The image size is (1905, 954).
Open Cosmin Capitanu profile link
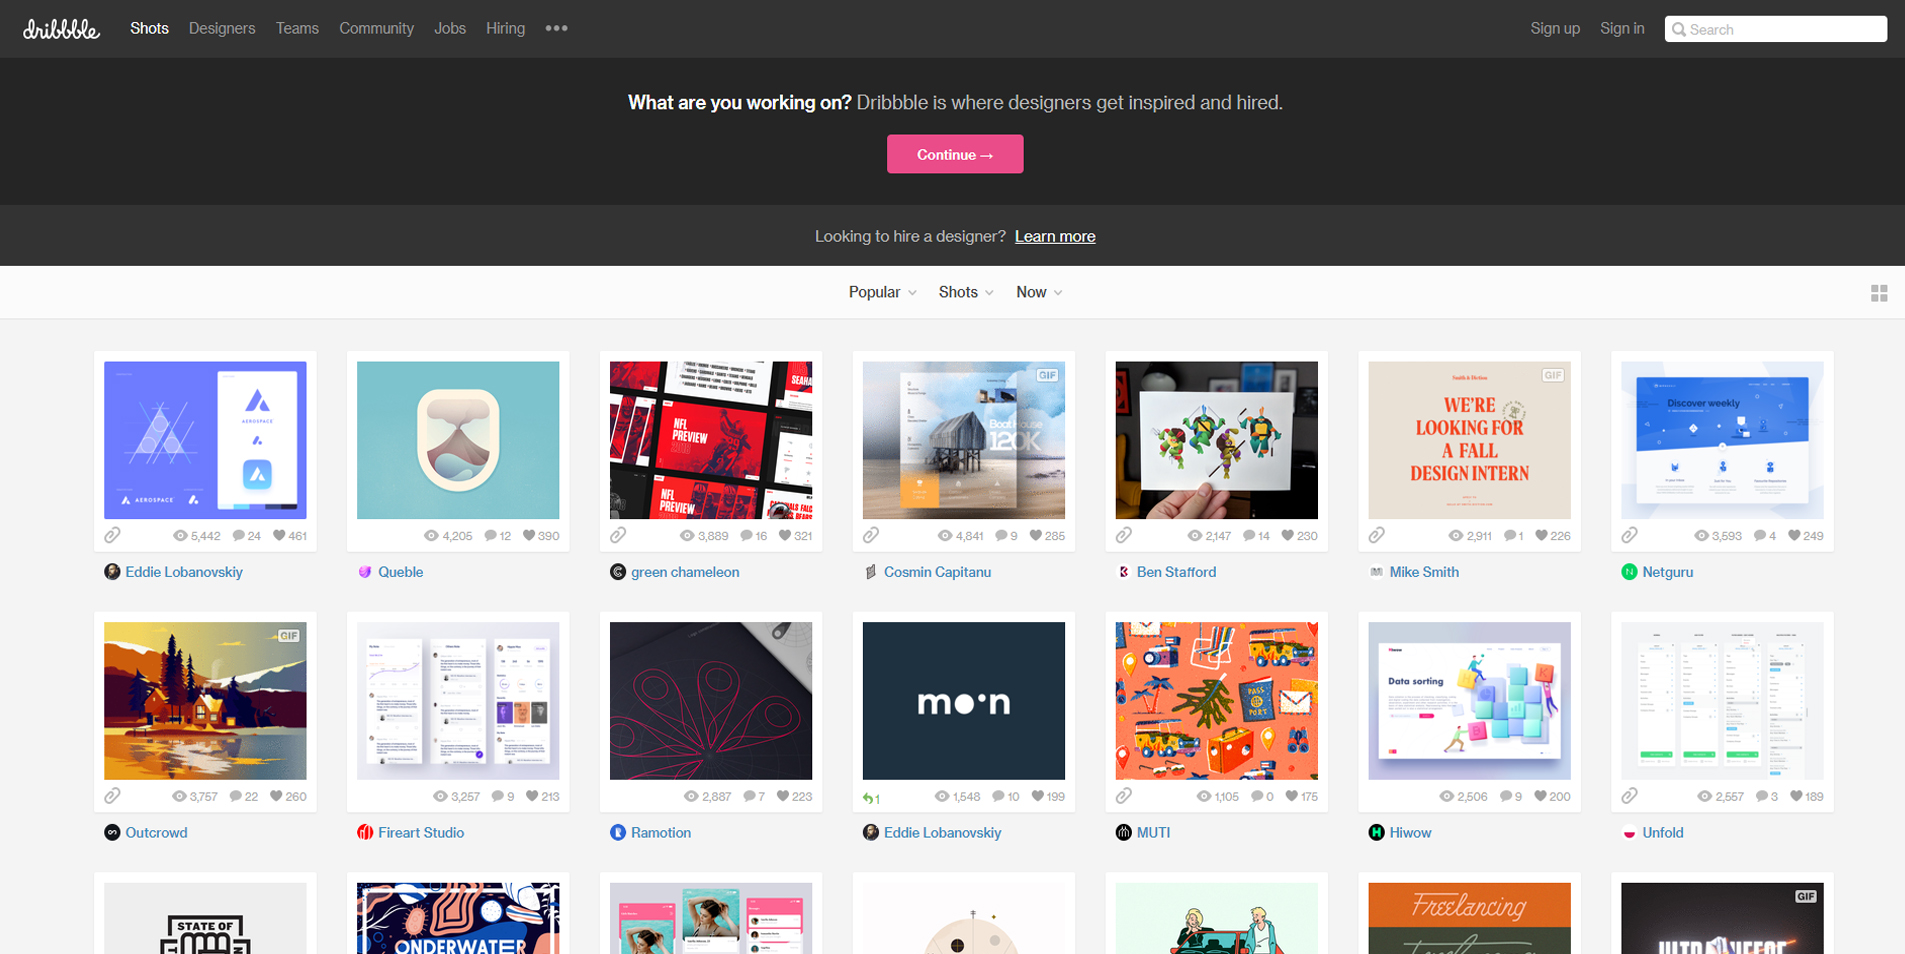(937, 572)
